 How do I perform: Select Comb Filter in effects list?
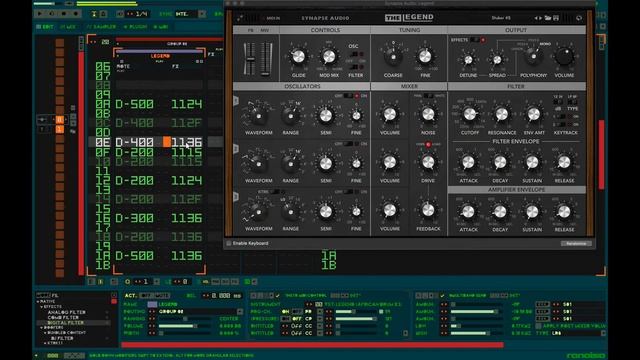(x=63, y=318)
